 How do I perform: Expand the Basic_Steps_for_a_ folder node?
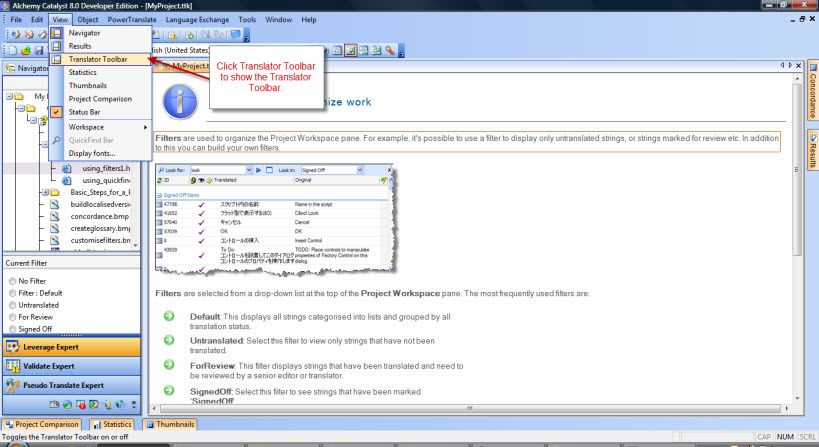coord(45,192)
